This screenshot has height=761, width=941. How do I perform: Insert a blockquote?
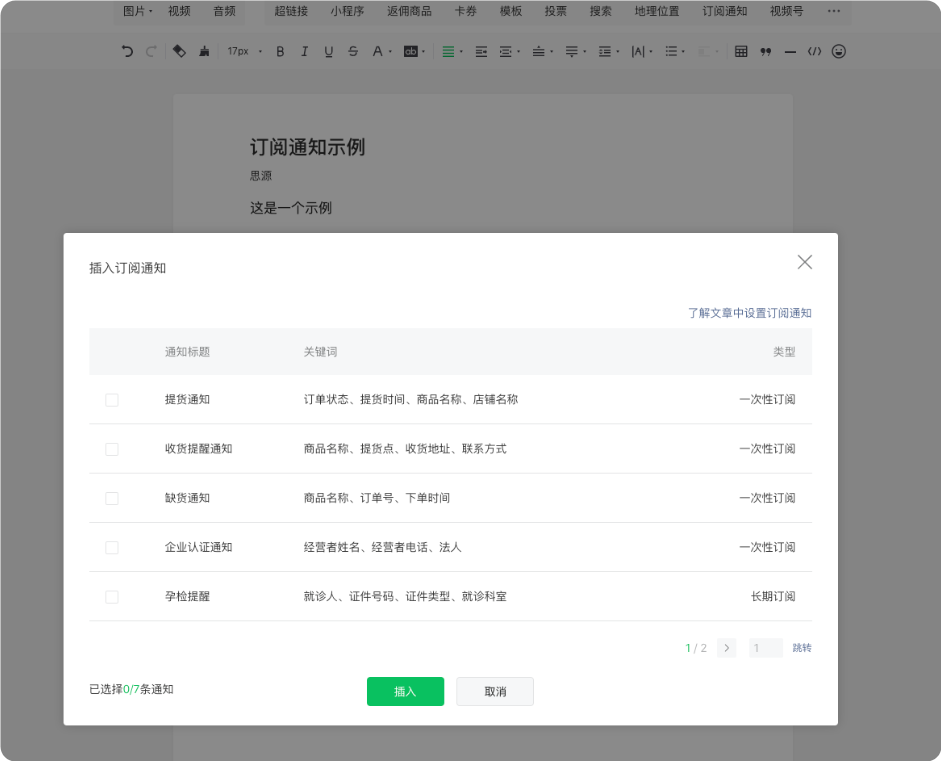click(766, 51)
